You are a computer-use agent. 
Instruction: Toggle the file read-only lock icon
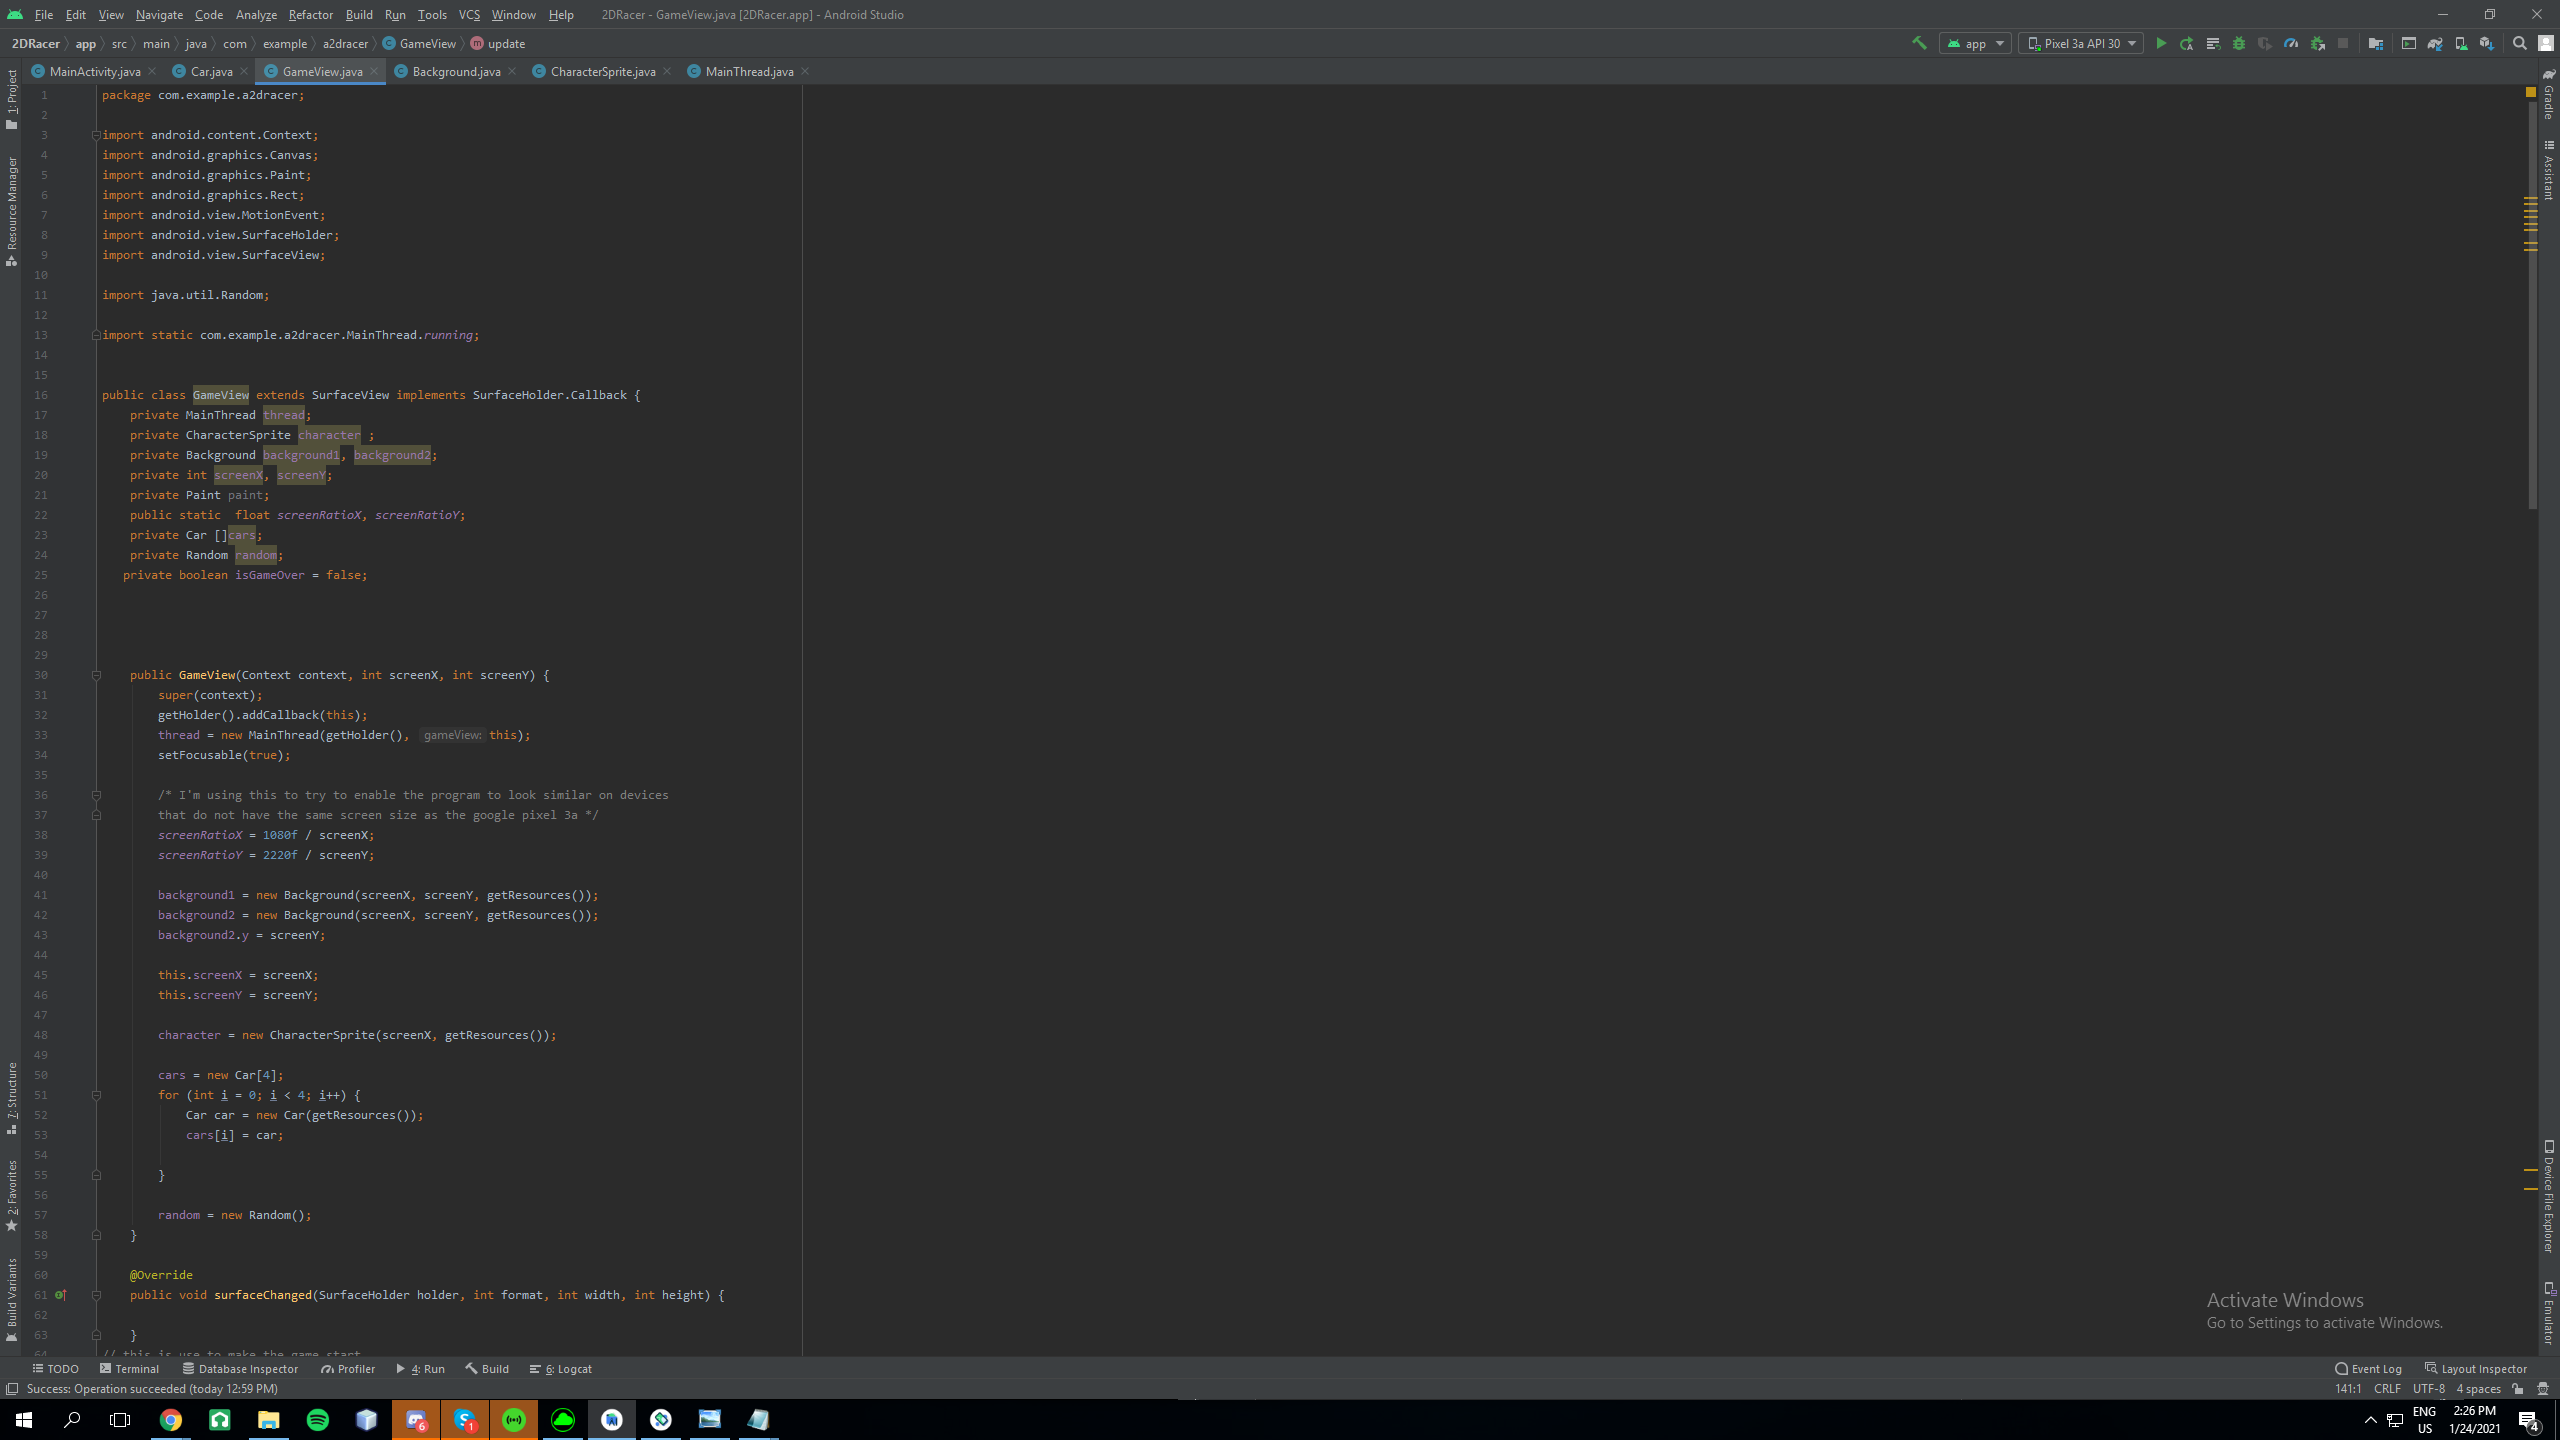pos(2518,1388)
